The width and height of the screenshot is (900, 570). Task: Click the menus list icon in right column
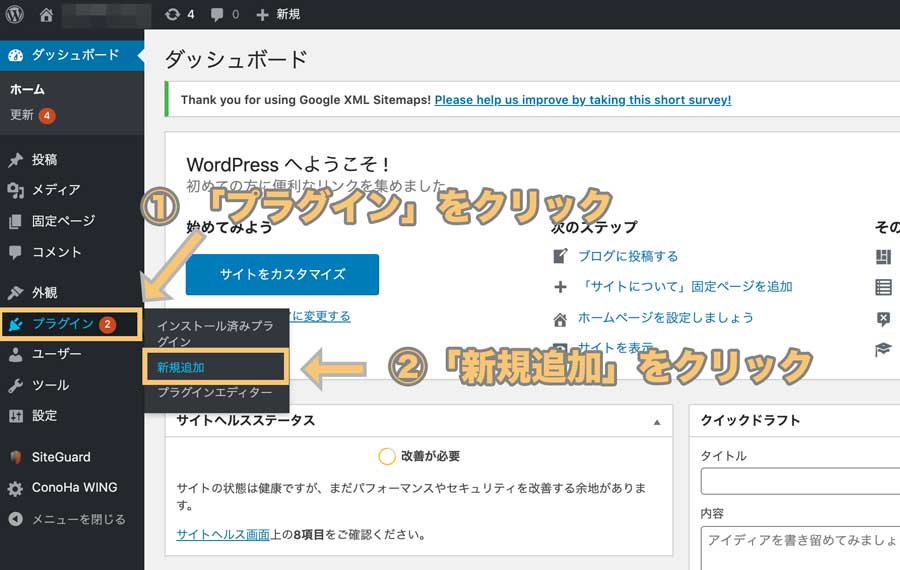(x=883, y=286)
